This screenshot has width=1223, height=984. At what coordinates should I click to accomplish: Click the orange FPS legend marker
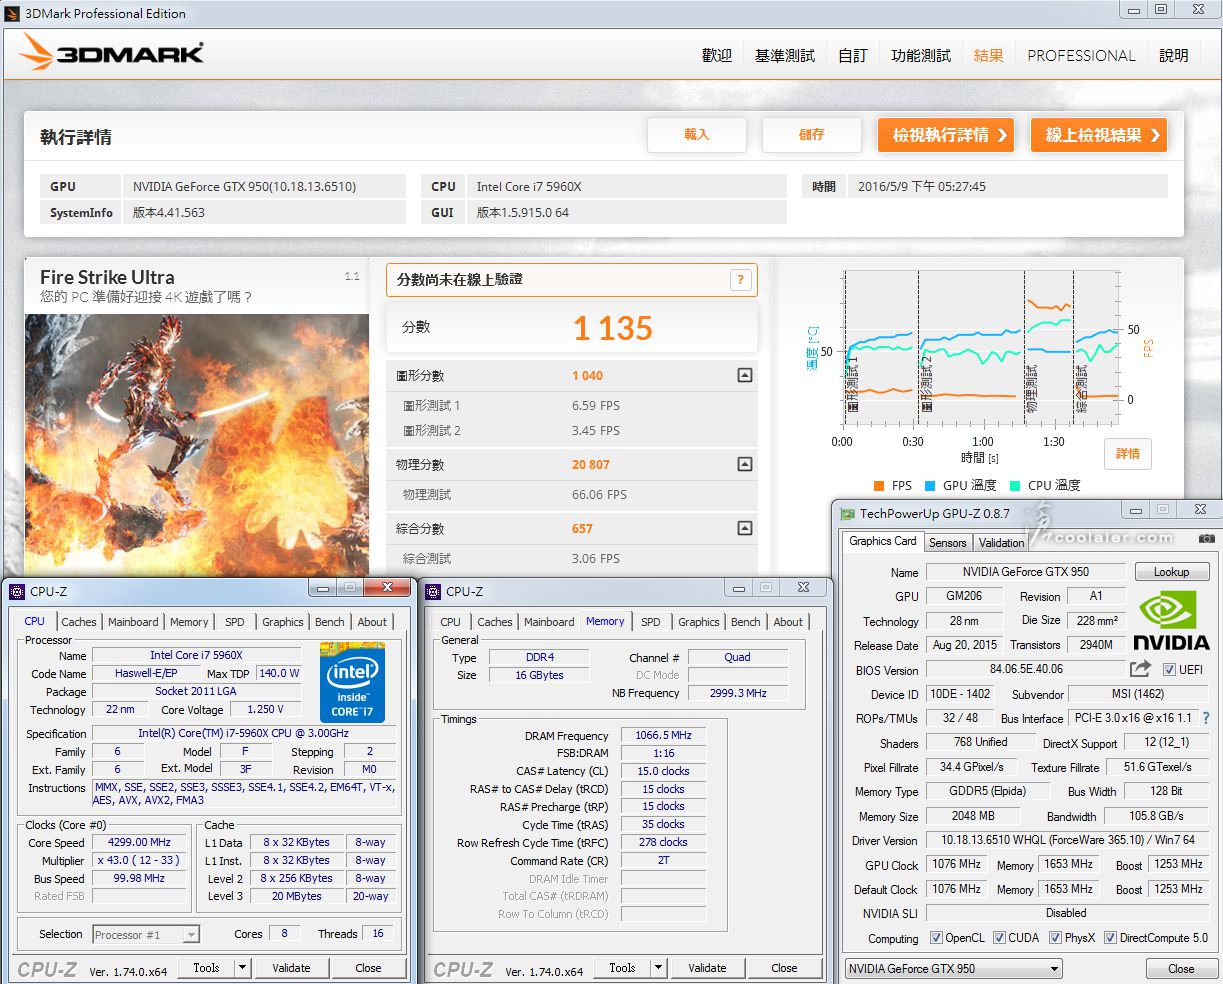(878, 486)
